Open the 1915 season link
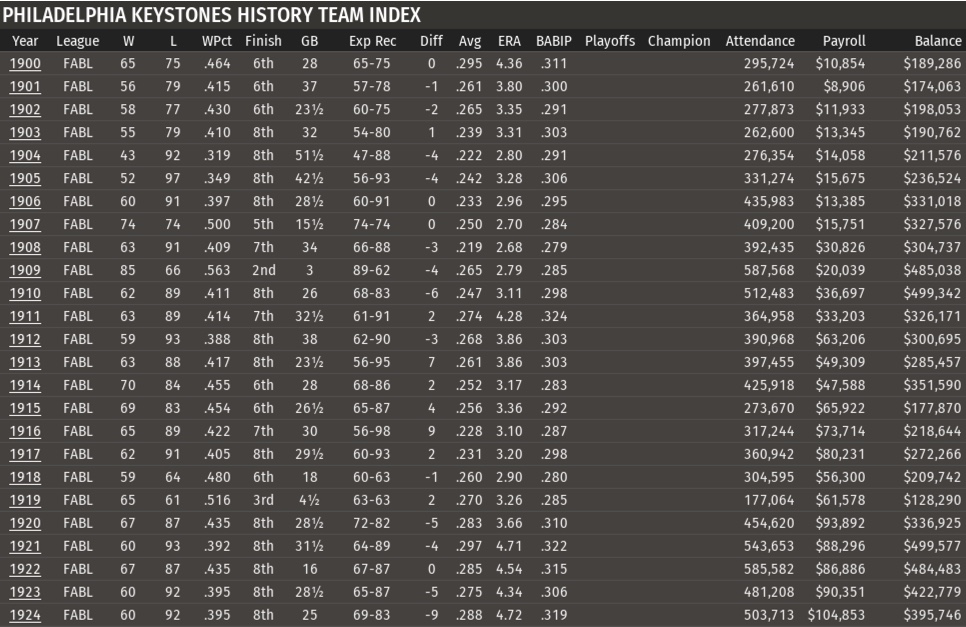 coord(25,408)
